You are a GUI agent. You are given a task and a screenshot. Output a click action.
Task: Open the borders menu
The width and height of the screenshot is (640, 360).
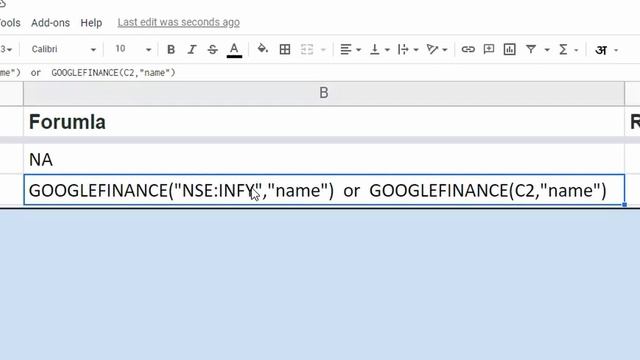point(285,49)
